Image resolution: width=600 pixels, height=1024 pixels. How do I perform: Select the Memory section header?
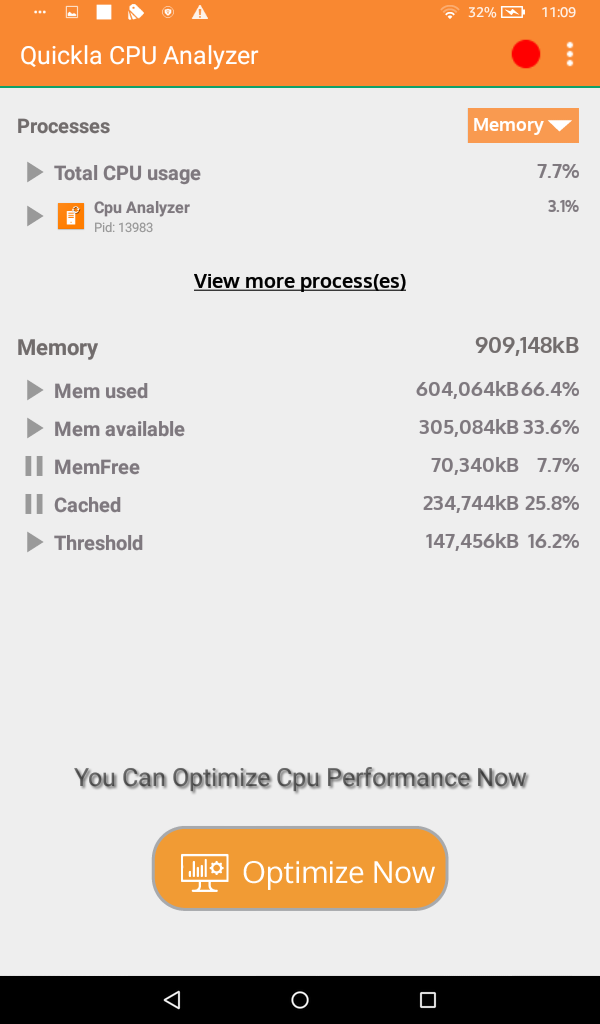point(57,347)
